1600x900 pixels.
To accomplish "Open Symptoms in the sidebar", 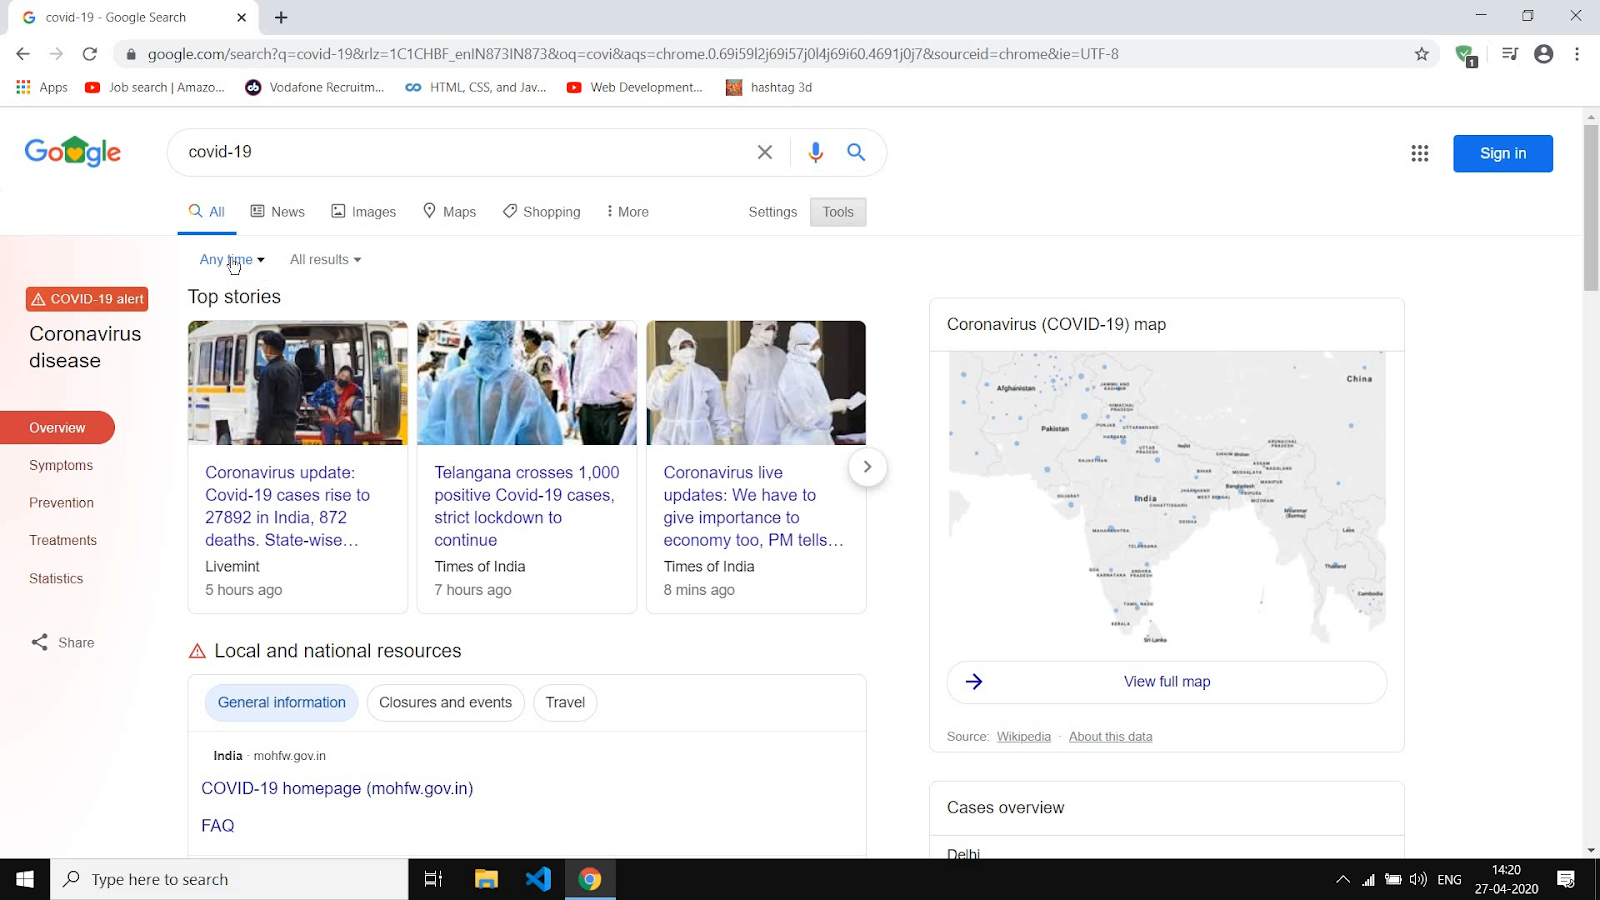I will [61, 465].
